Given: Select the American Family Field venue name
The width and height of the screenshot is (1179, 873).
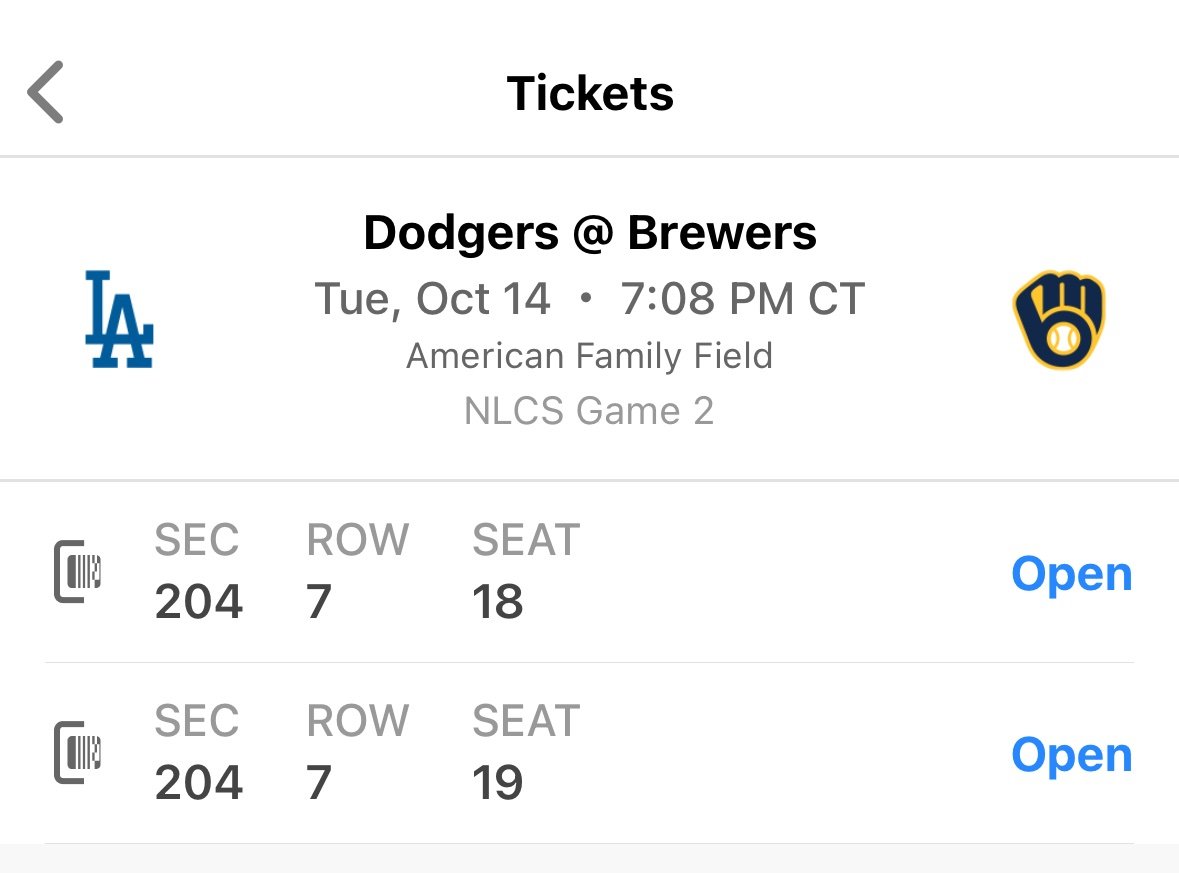Looking at the screenshot, I should click(590, 356).
